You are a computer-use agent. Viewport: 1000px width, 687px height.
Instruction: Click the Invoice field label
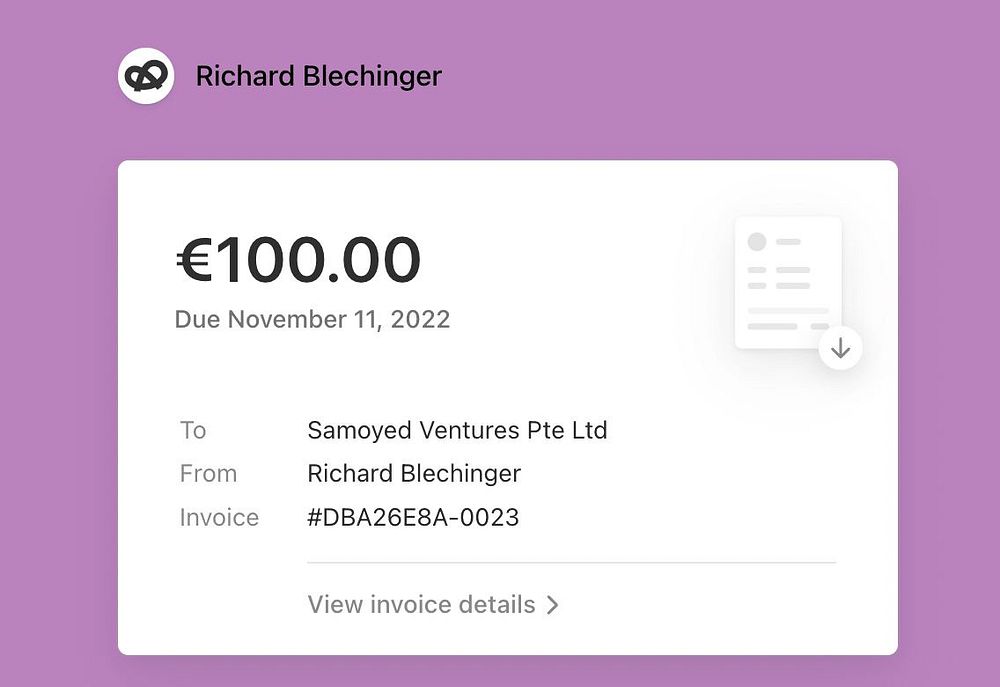(219, 517)
